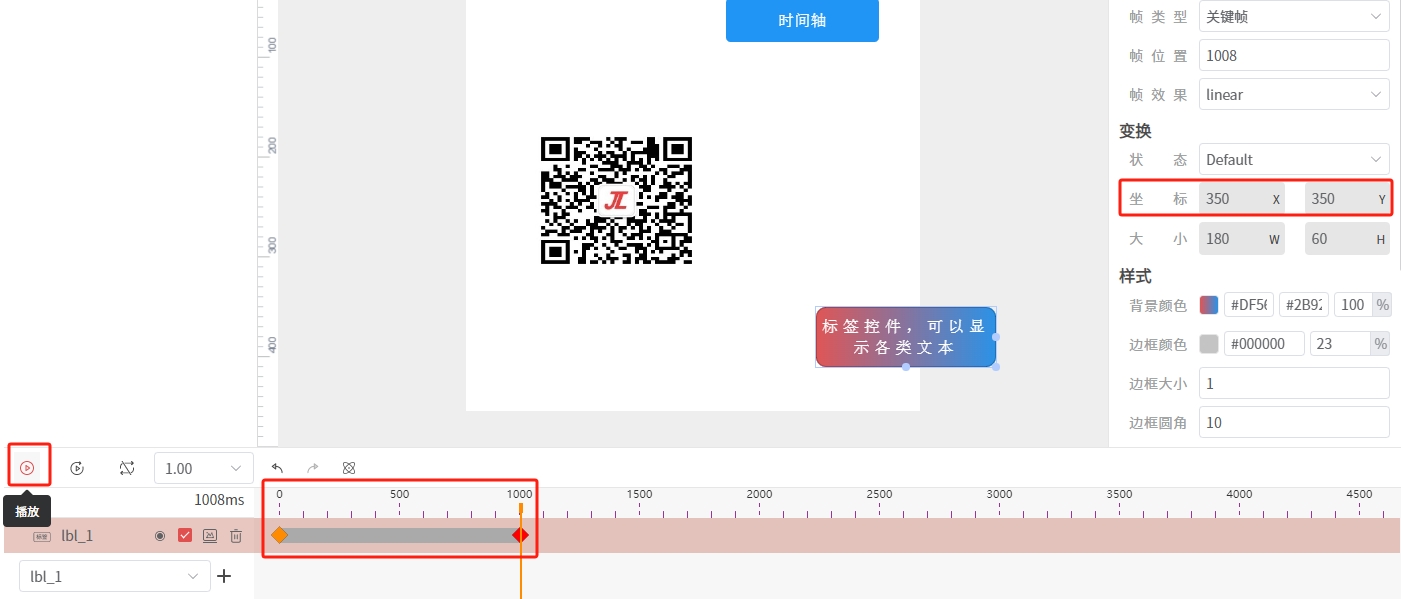Toggle the radio dot on lbl_1 track
The image size is (1401, 599).
point(159,536)
